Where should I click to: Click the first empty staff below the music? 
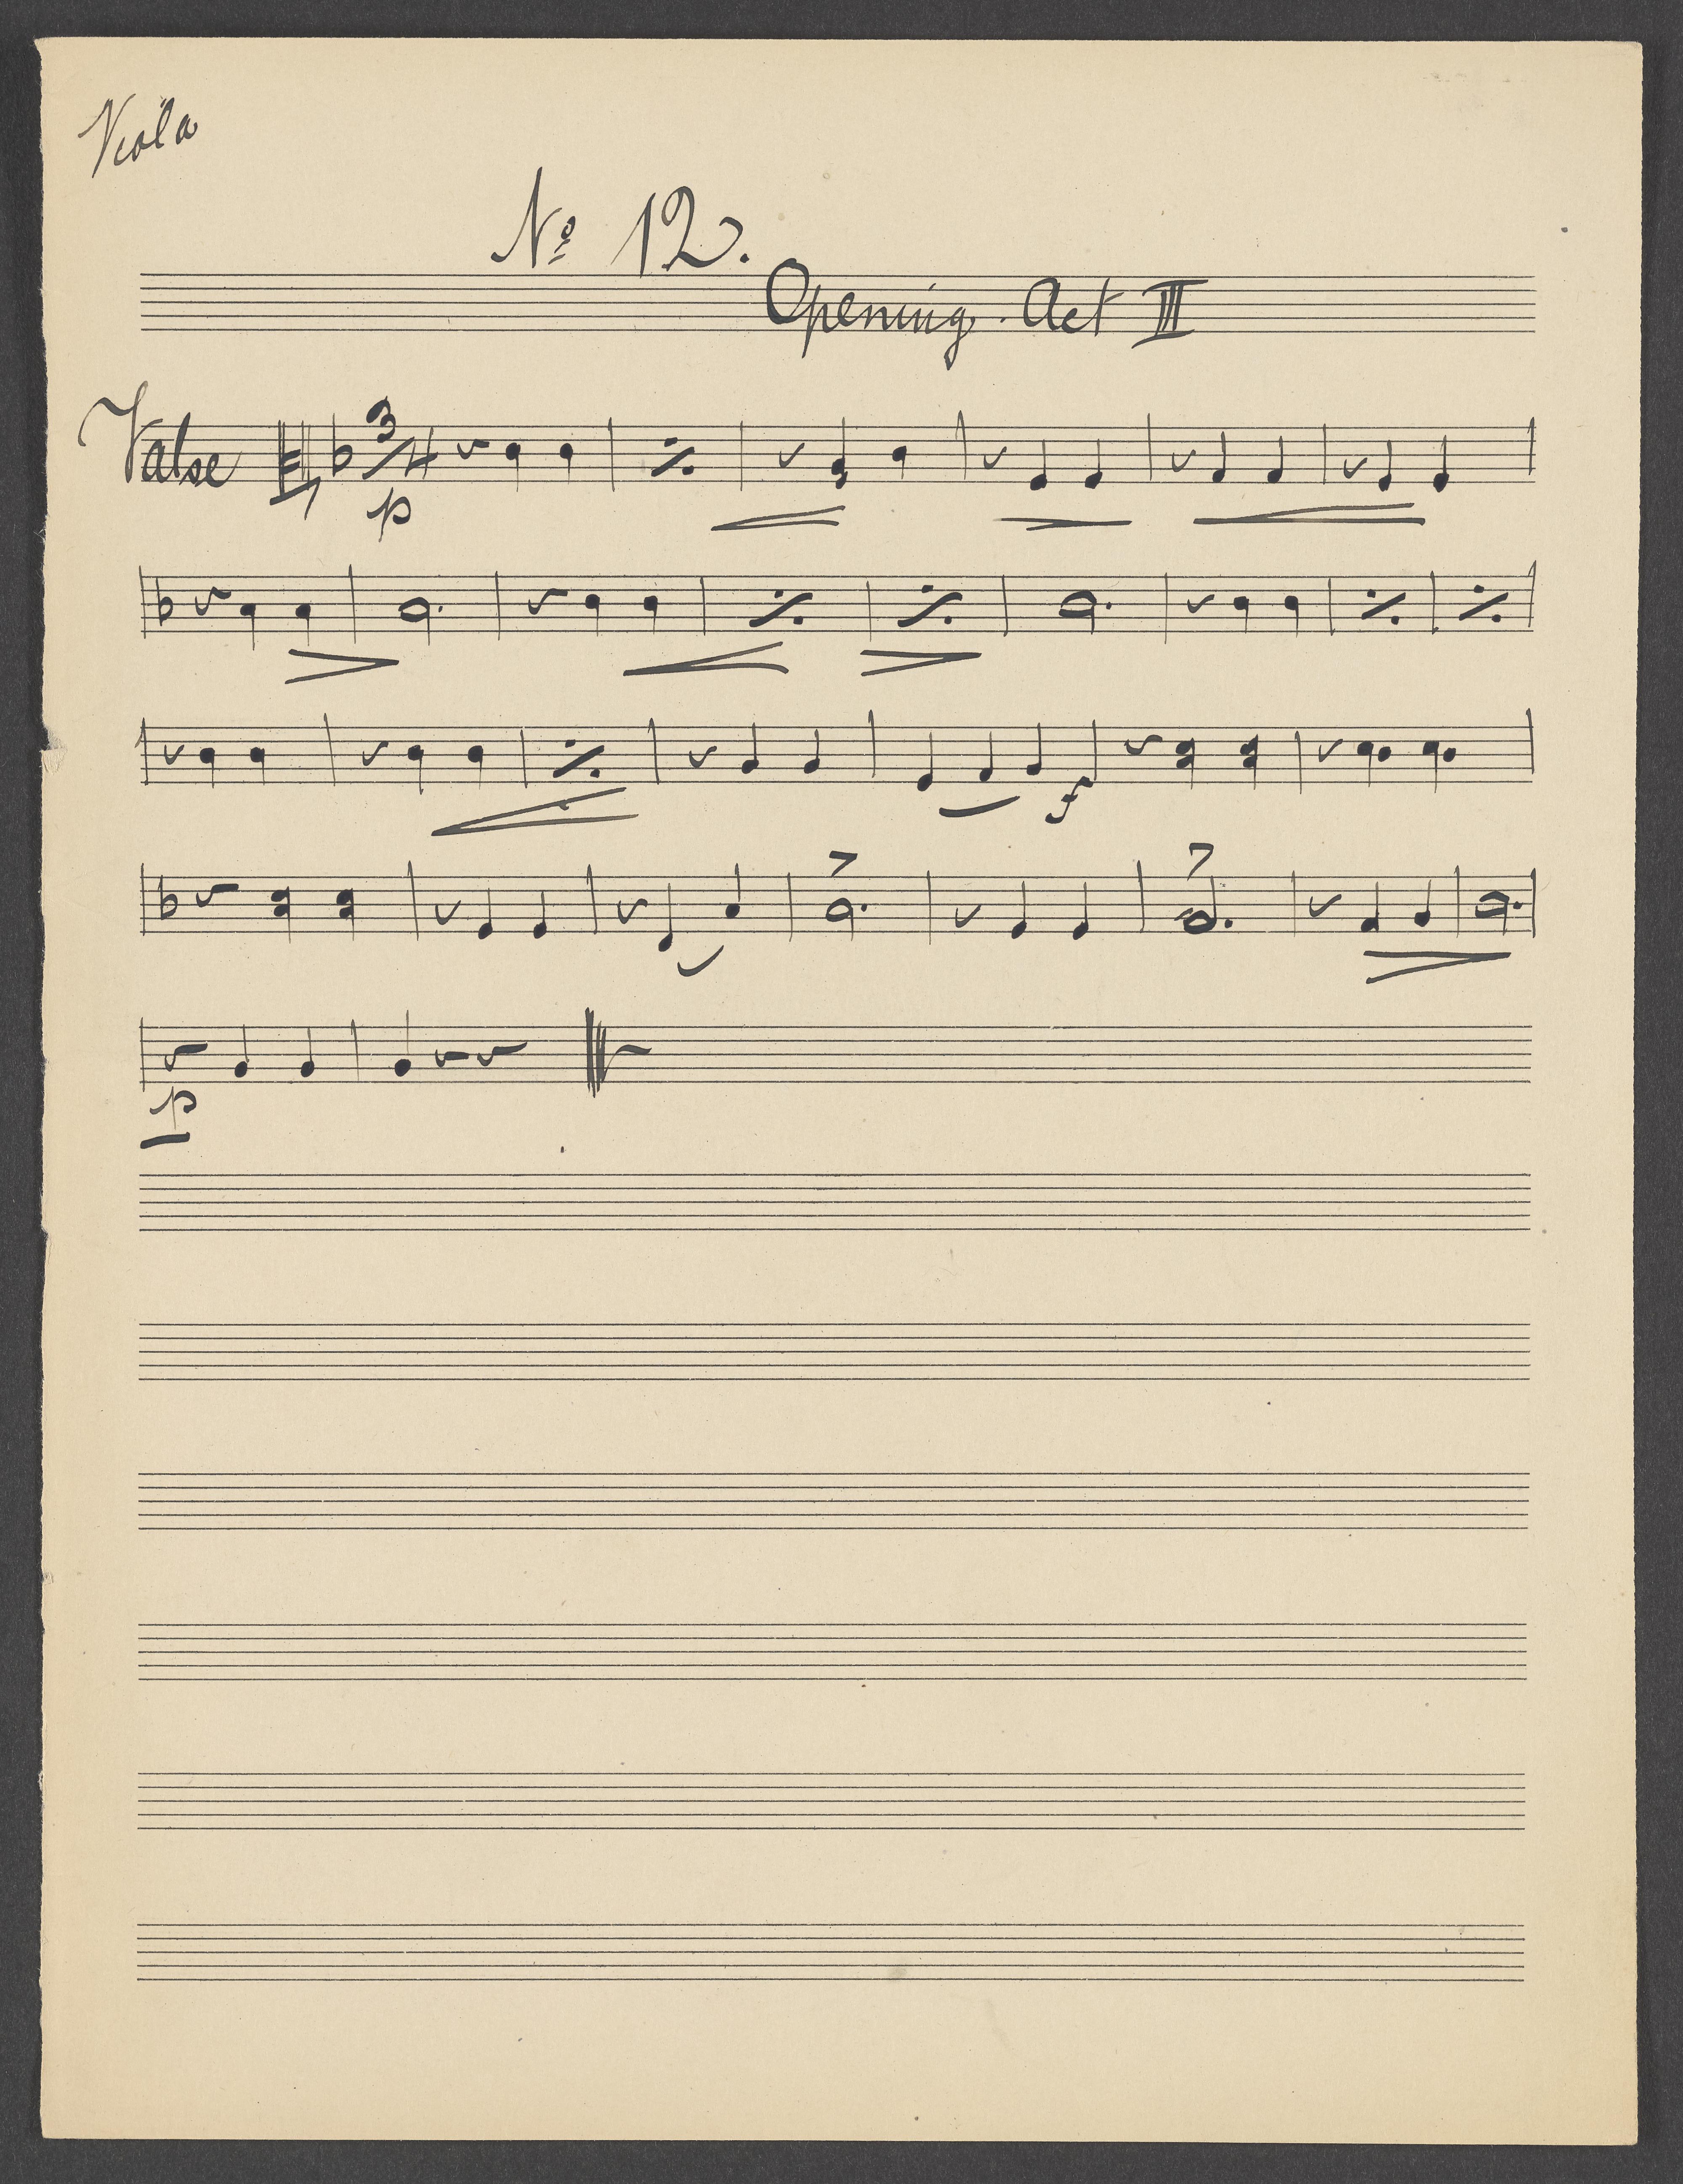pos(835,1201)
